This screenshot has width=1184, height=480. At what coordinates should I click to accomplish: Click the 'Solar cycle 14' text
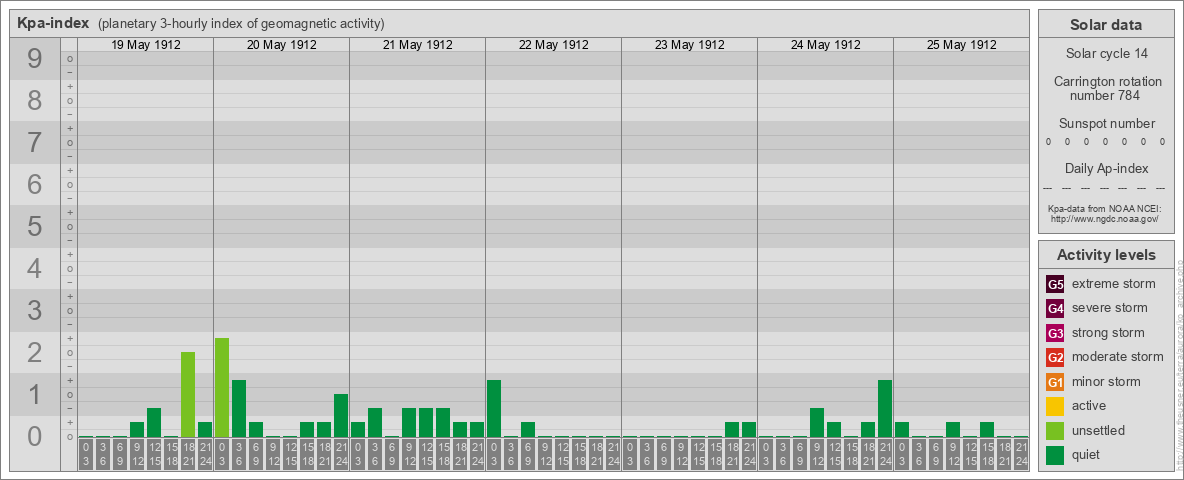(1106, 54)
